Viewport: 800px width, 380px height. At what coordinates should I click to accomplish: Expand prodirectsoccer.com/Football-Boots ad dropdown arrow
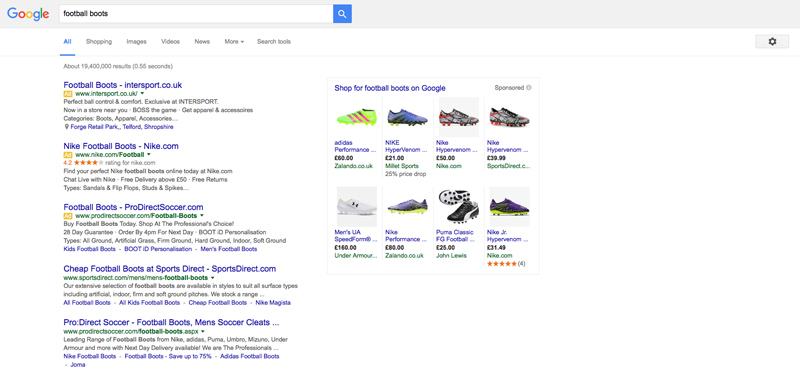point(202,216)
